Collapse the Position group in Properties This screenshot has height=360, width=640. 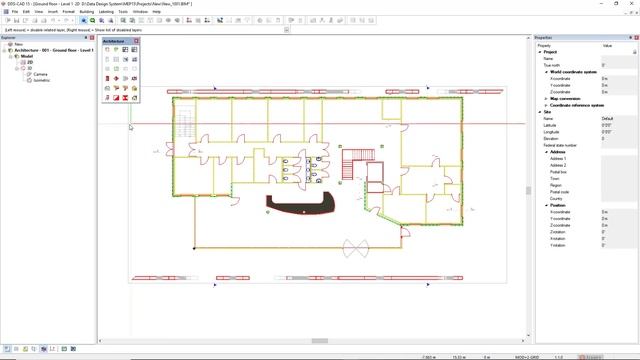point(546,205)
